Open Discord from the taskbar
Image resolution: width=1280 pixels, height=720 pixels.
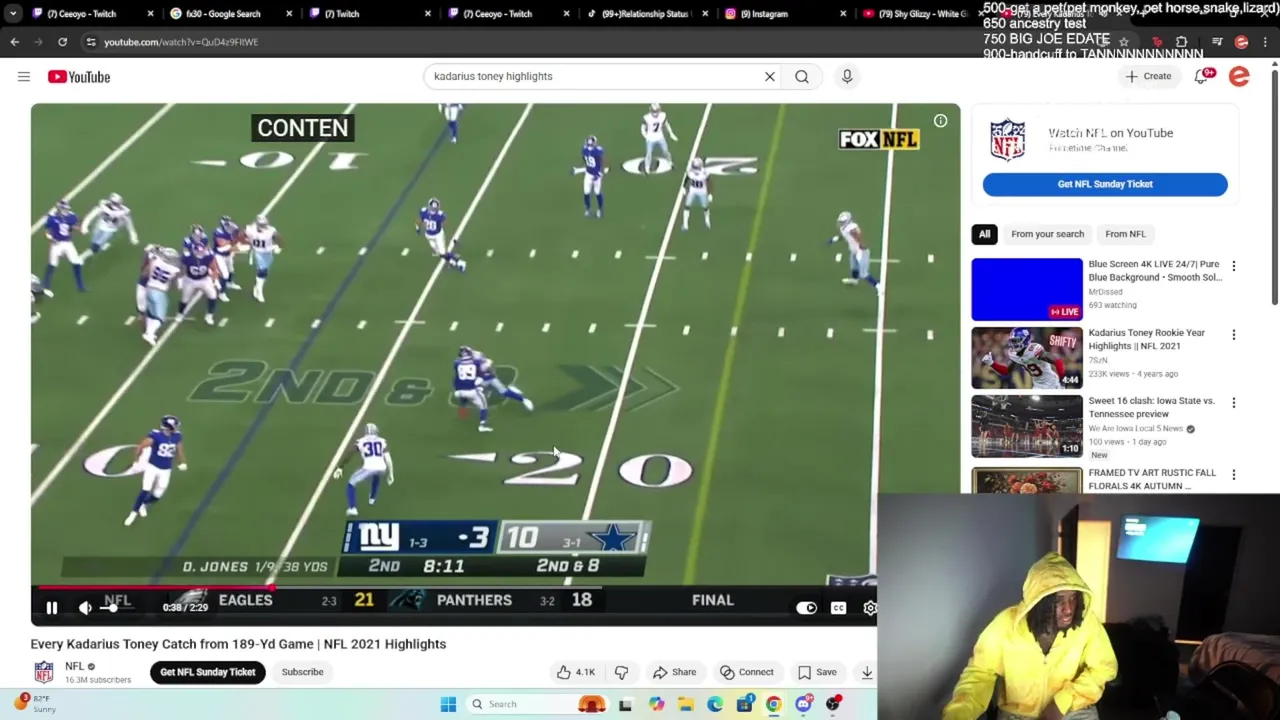804,704
